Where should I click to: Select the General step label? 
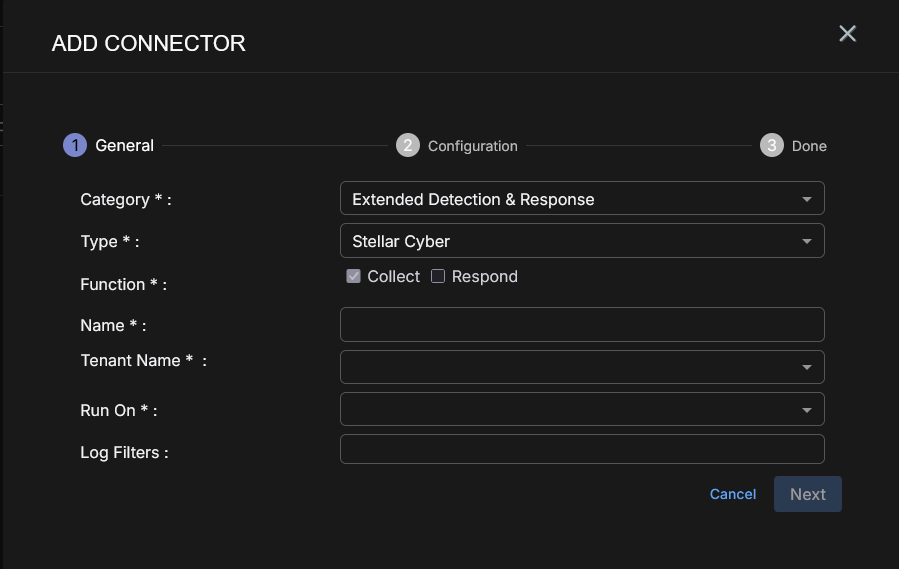pos(125,146)
